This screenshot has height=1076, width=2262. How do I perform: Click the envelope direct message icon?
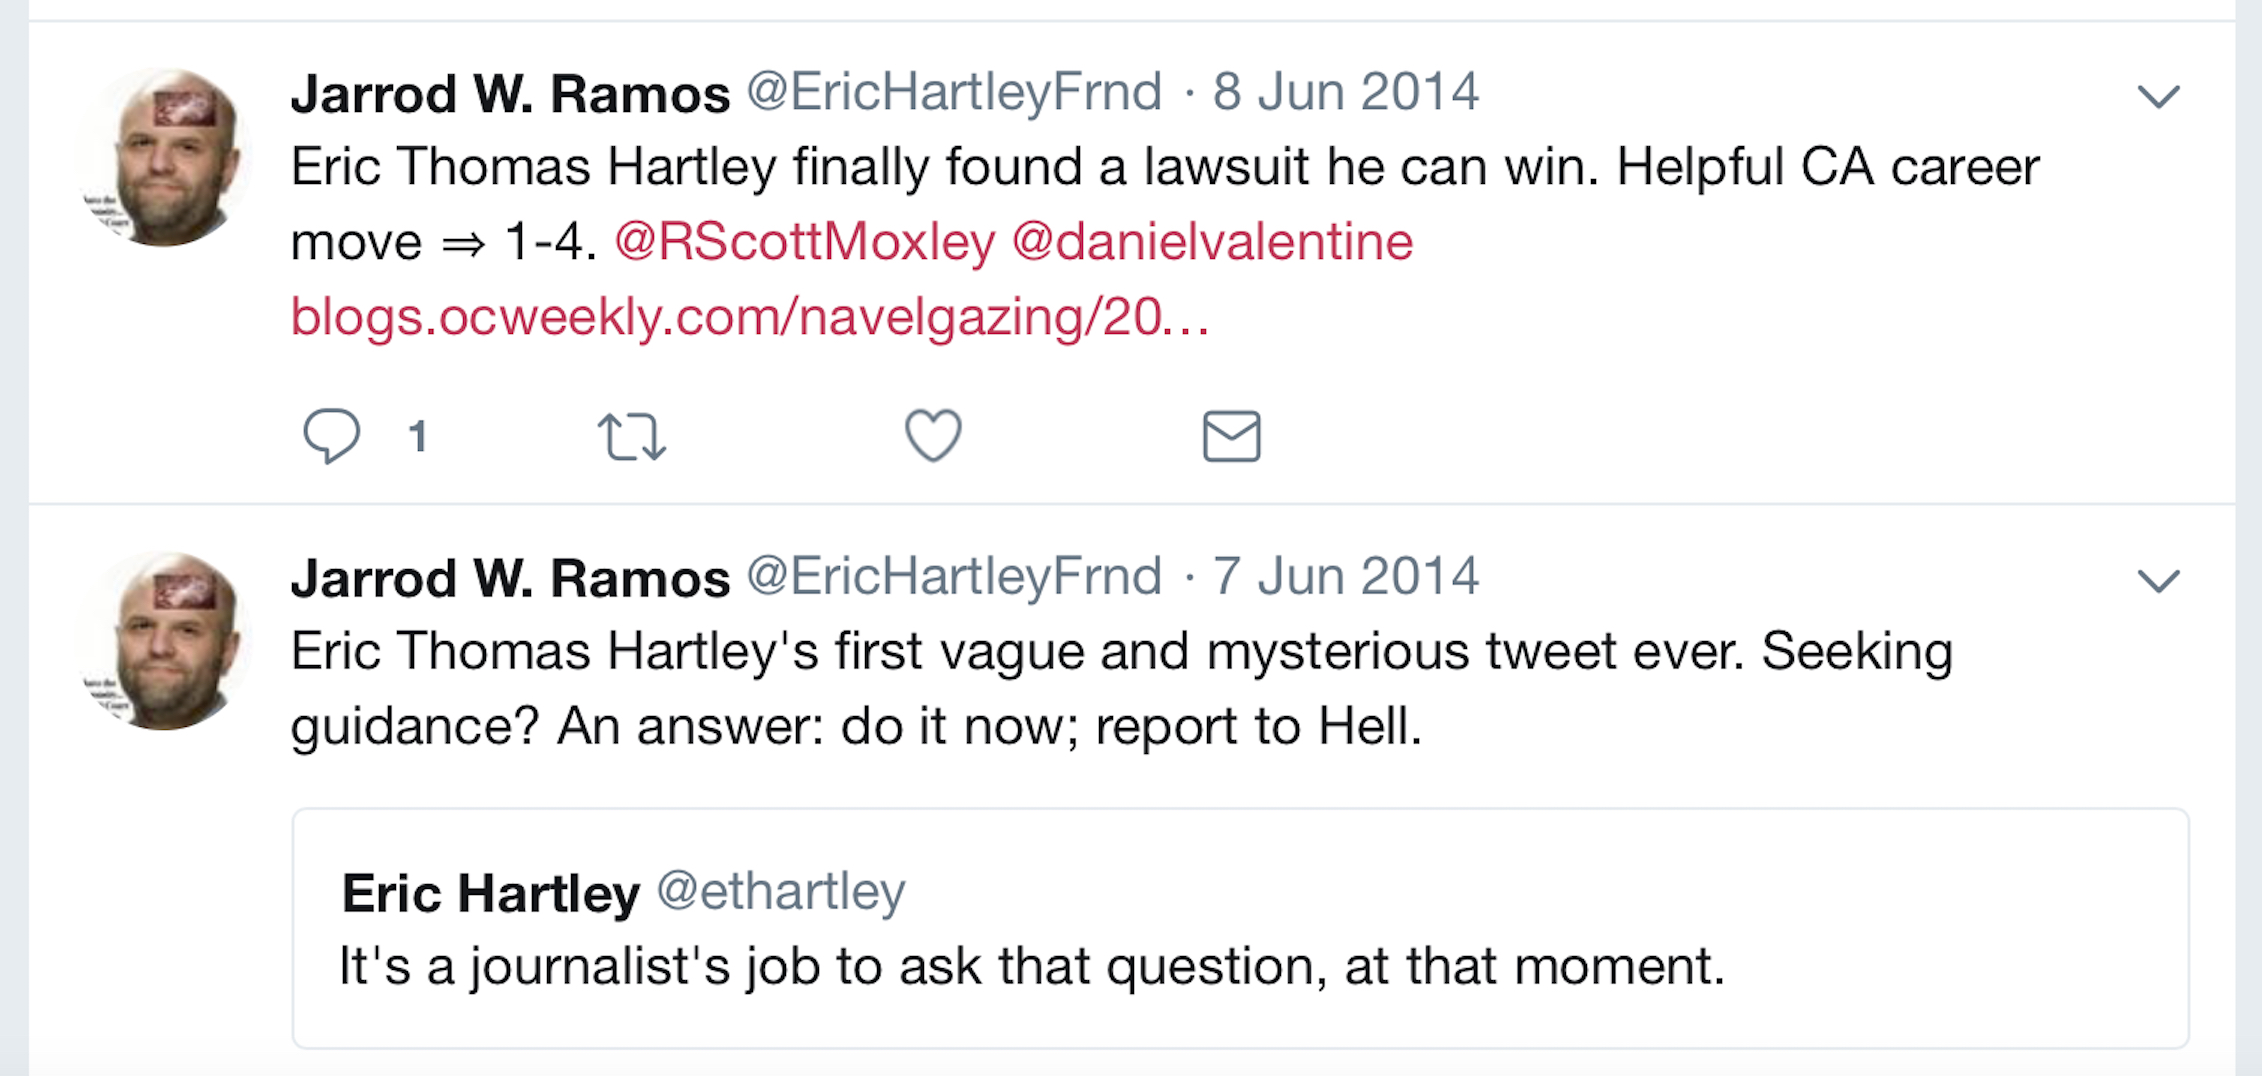[x=1231, y=436]
